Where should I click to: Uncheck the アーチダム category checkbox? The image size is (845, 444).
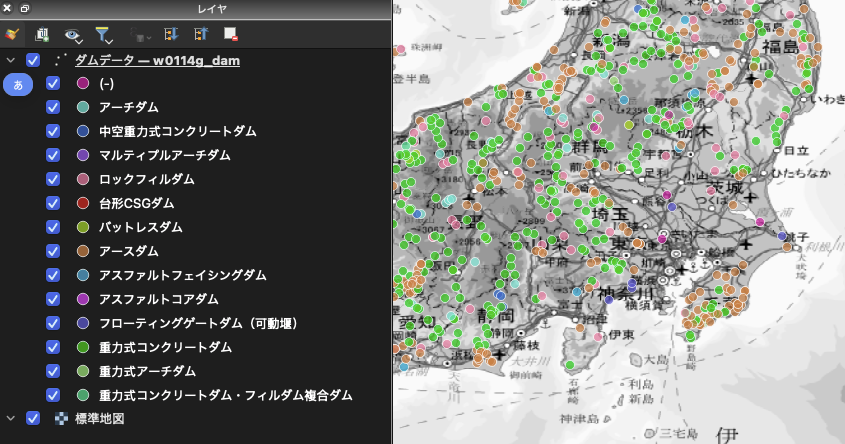[53, 107]
